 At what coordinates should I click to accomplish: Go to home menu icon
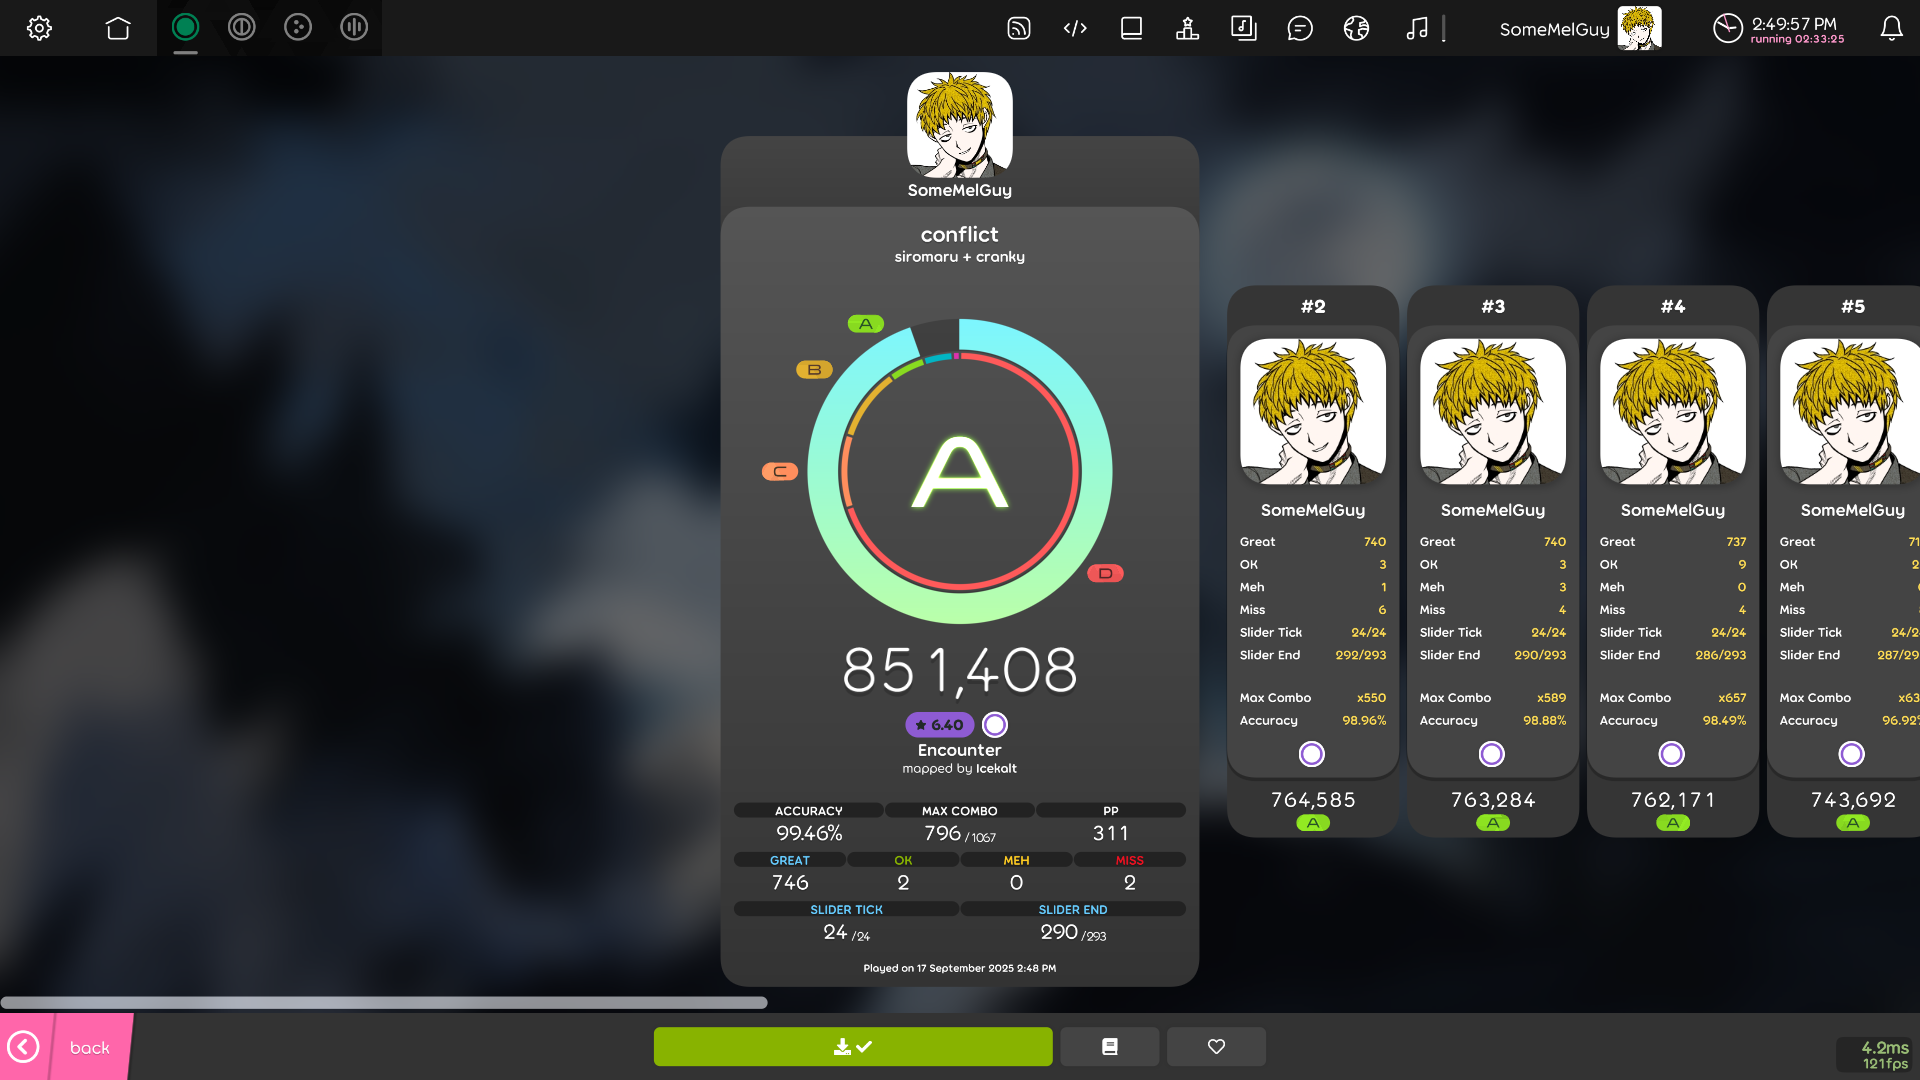point(118,28)
